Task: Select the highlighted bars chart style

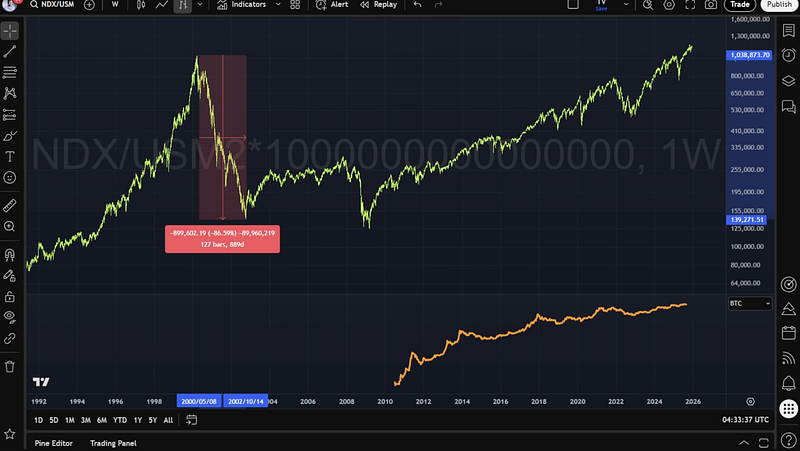Action: pyautogui.click(x=183, y=5)
